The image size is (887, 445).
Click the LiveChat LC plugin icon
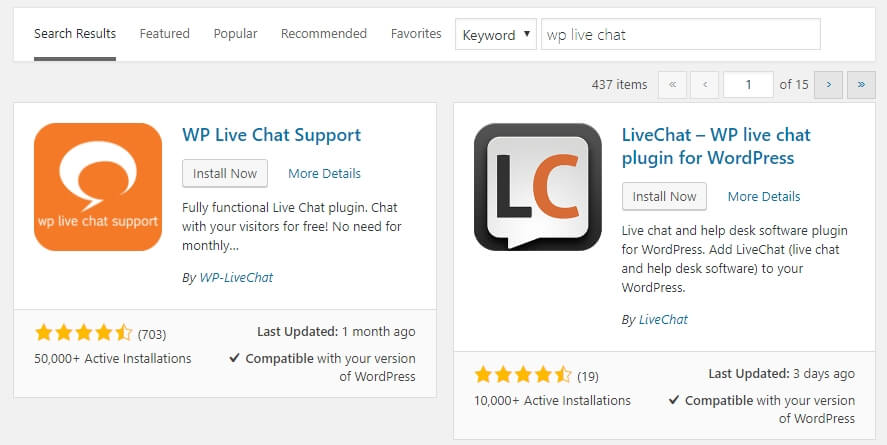point(538,187)
